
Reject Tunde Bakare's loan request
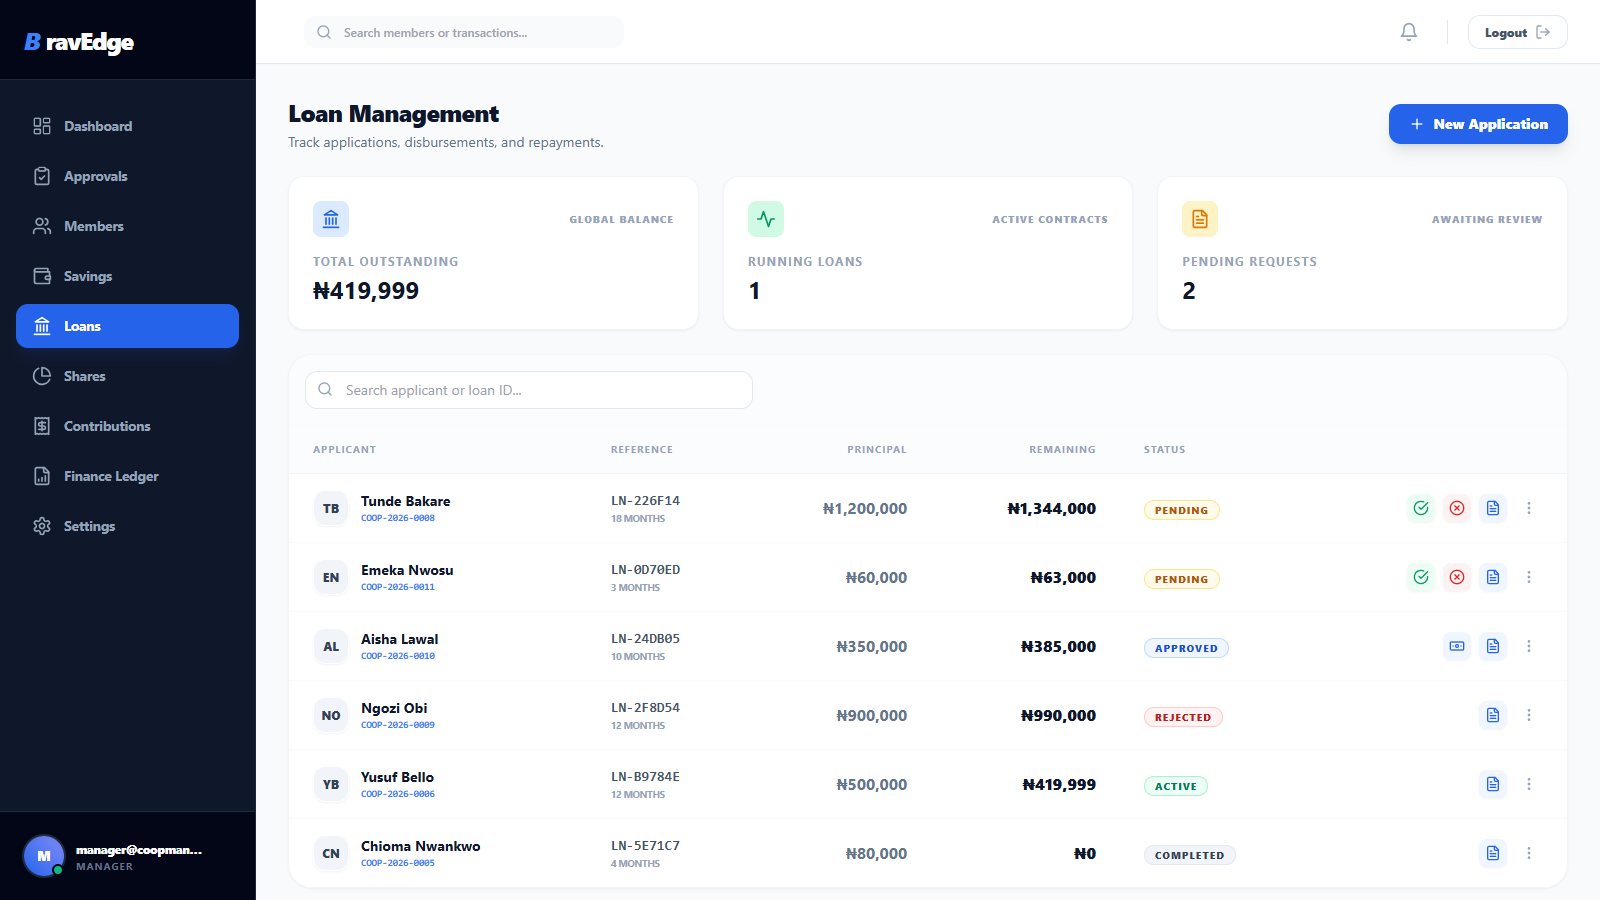pyautogui.click(x=1457, y=508)
